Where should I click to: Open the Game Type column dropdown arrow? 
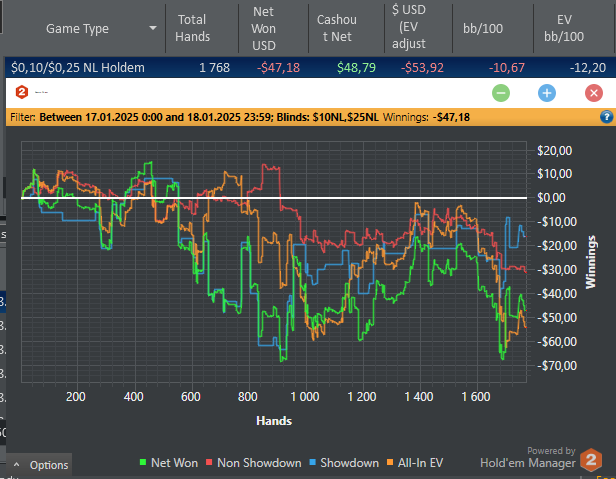[152, 29]
